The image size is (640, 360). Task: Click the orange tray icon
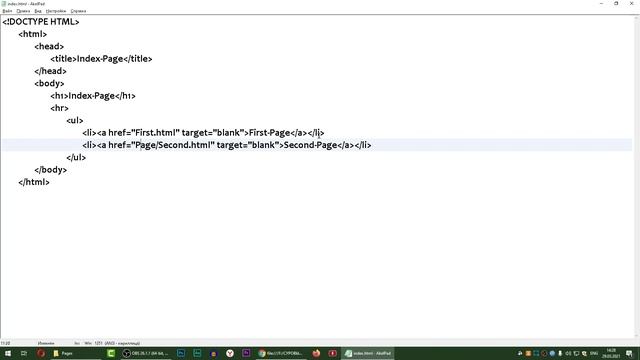coord(528,353)
